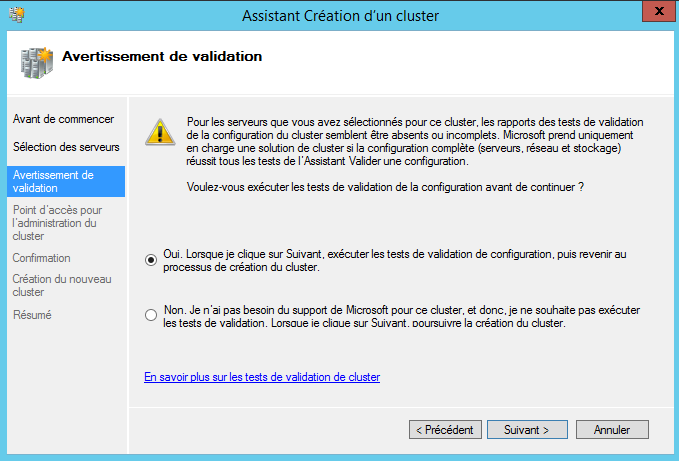Click the 'Suivant >' button
This screenshot has height=461, width=679.
tap(527, 430)
